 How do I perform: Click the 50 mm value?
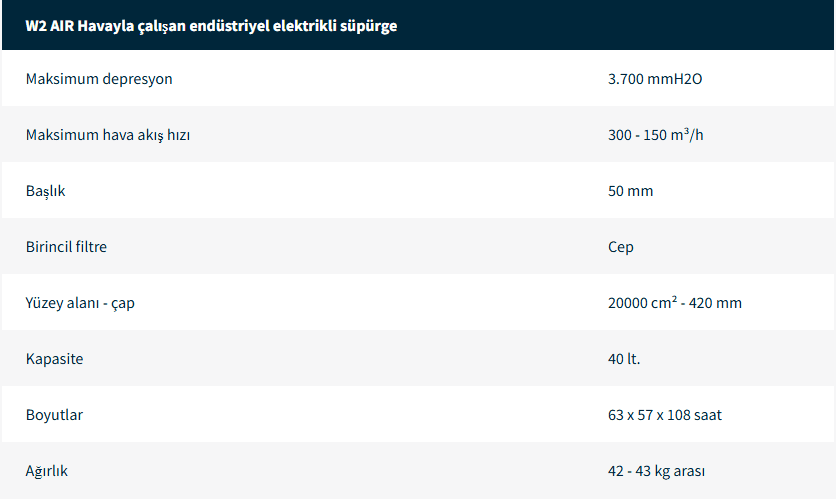[630, 191]
